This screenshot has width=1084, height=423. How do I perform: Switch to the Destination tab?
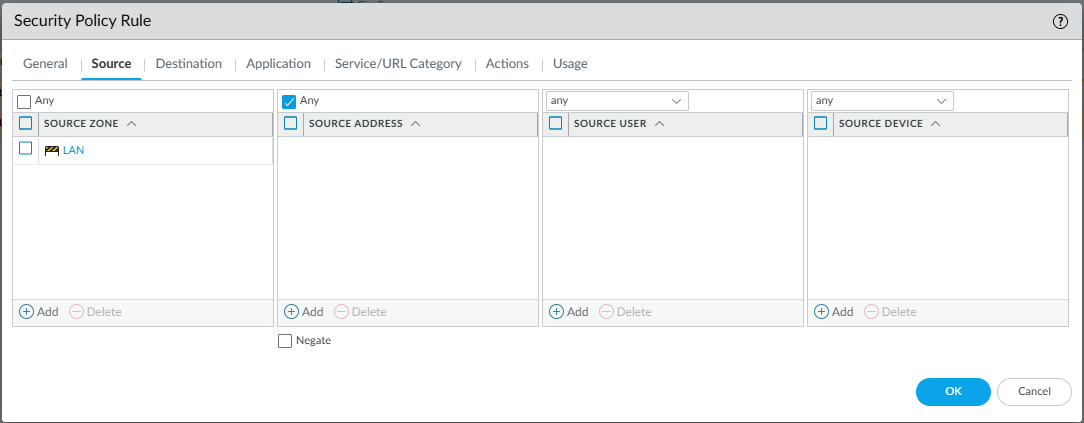click(x=188, y=64)
